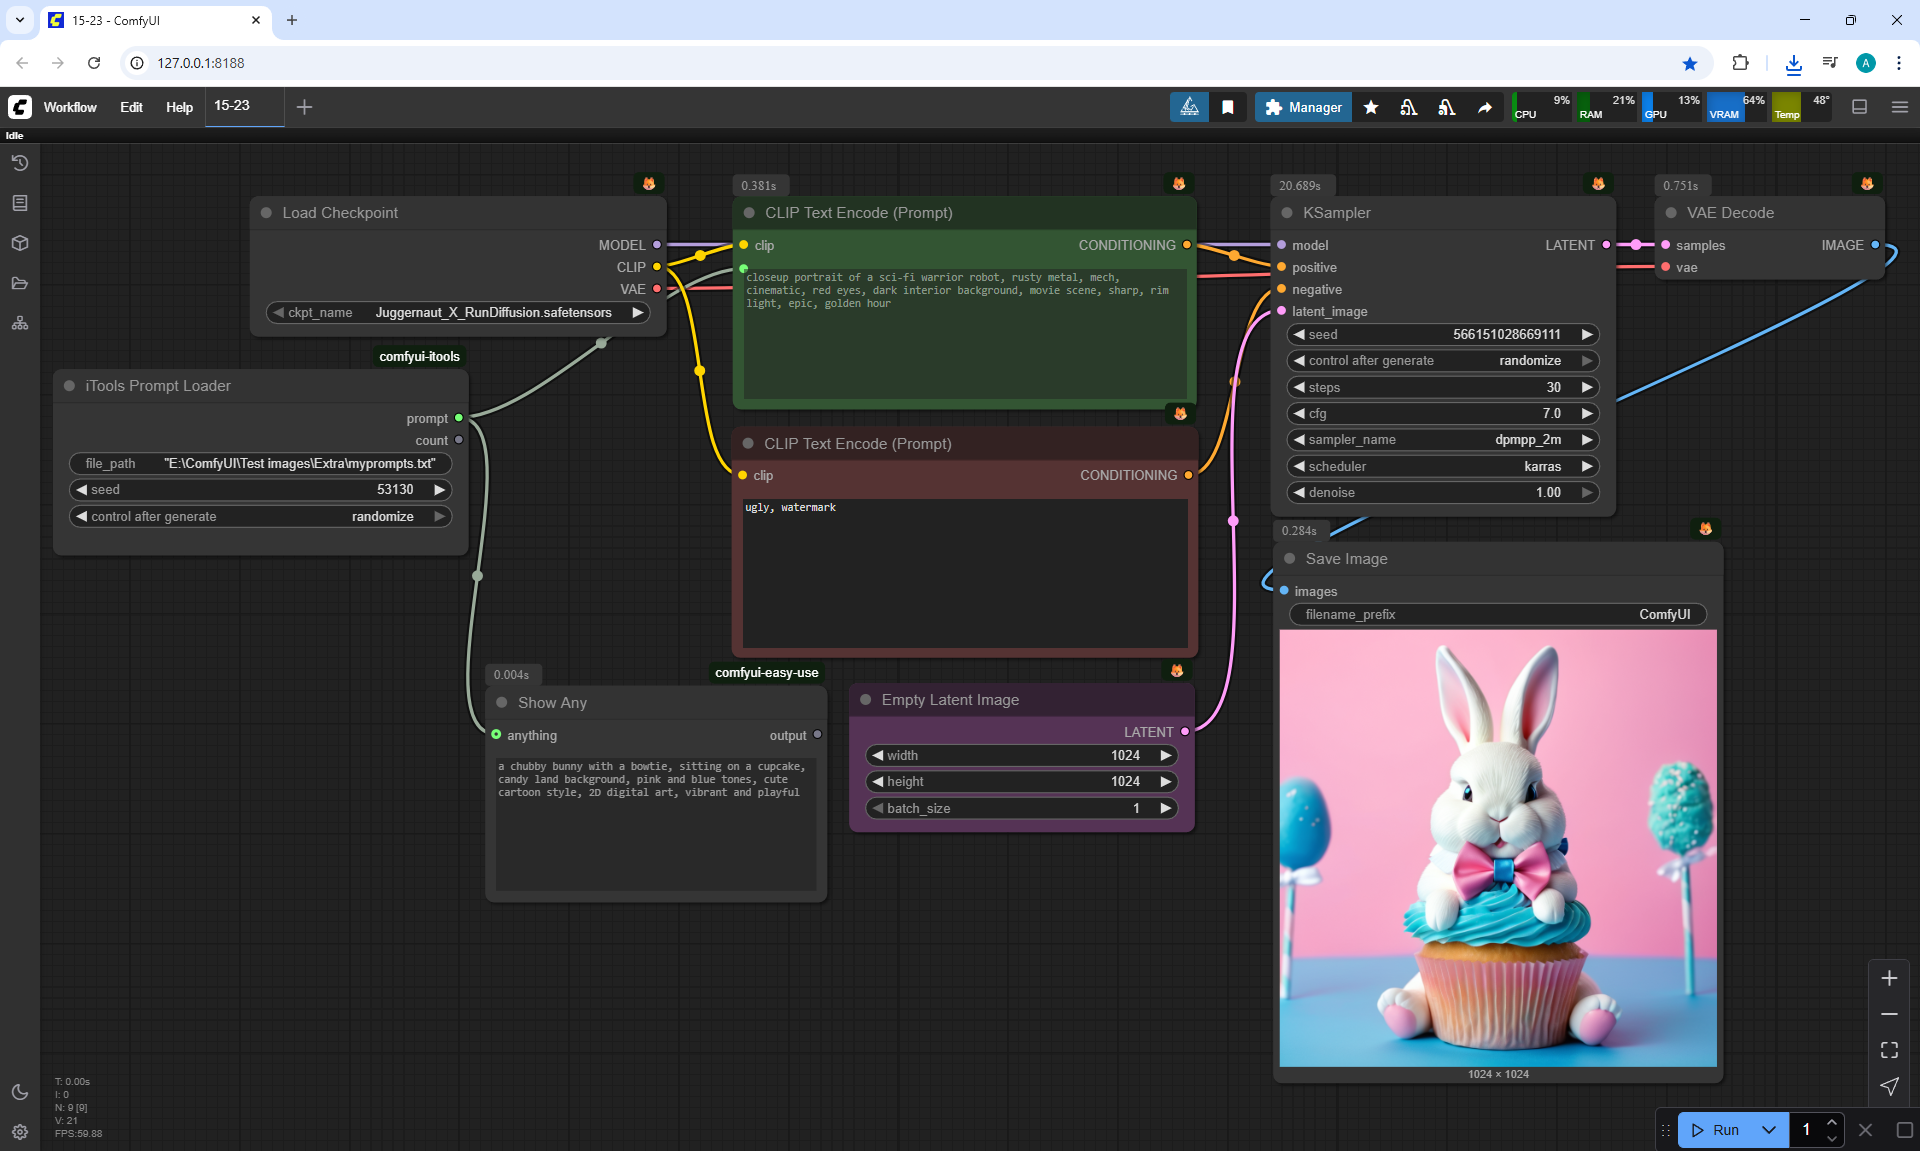Toggle KSampler node collapse dot
Screen dimensions: 1920x1151
click(x=1288, y=213)
